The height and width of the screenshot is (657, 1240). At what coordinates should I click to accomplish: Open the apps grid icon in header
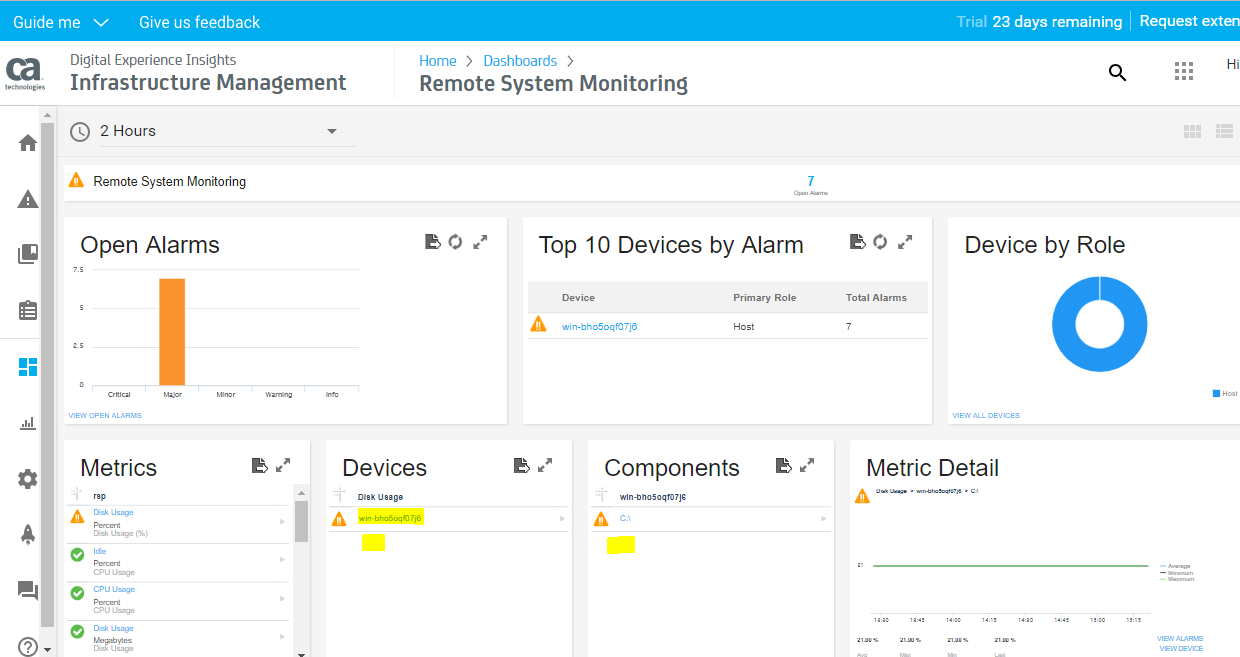tap(1184, 71)
